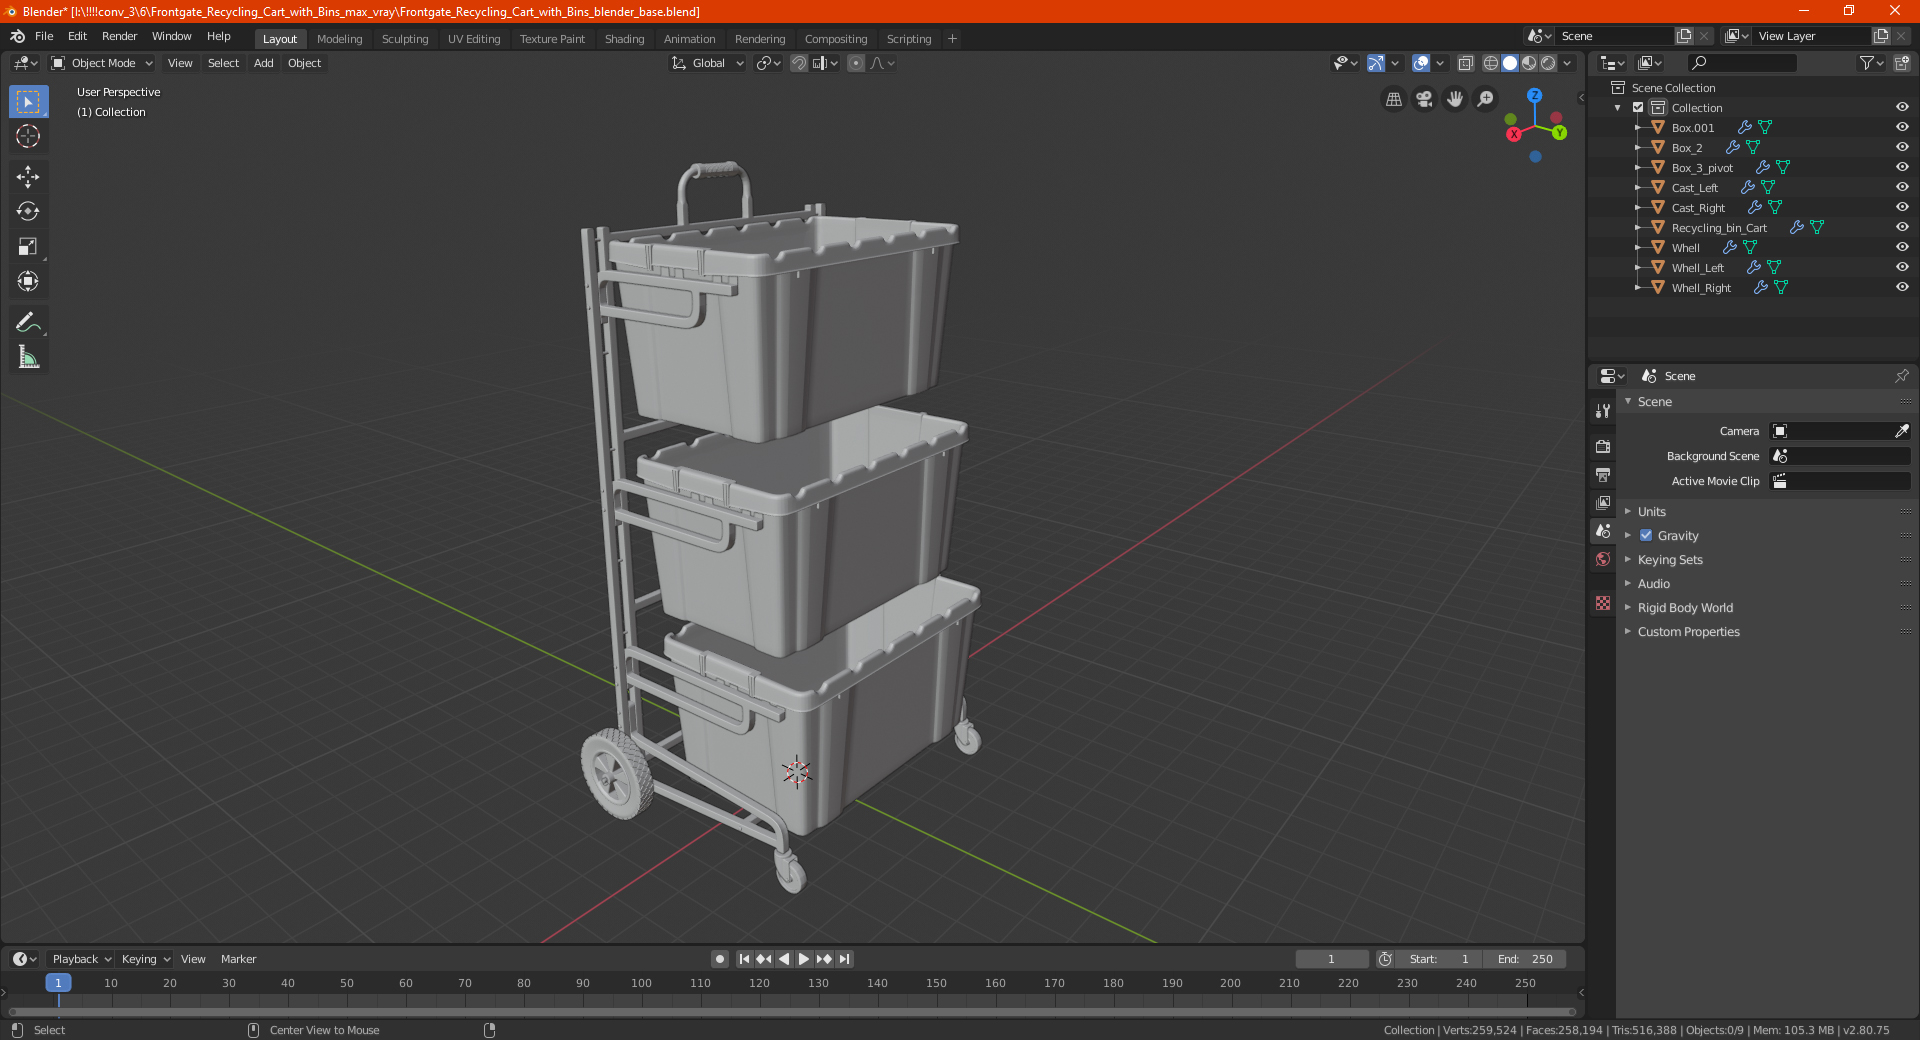This screenshot has width=1920, height=1040.
Task: Open the Render properties tab
Action: point(1603,446)
